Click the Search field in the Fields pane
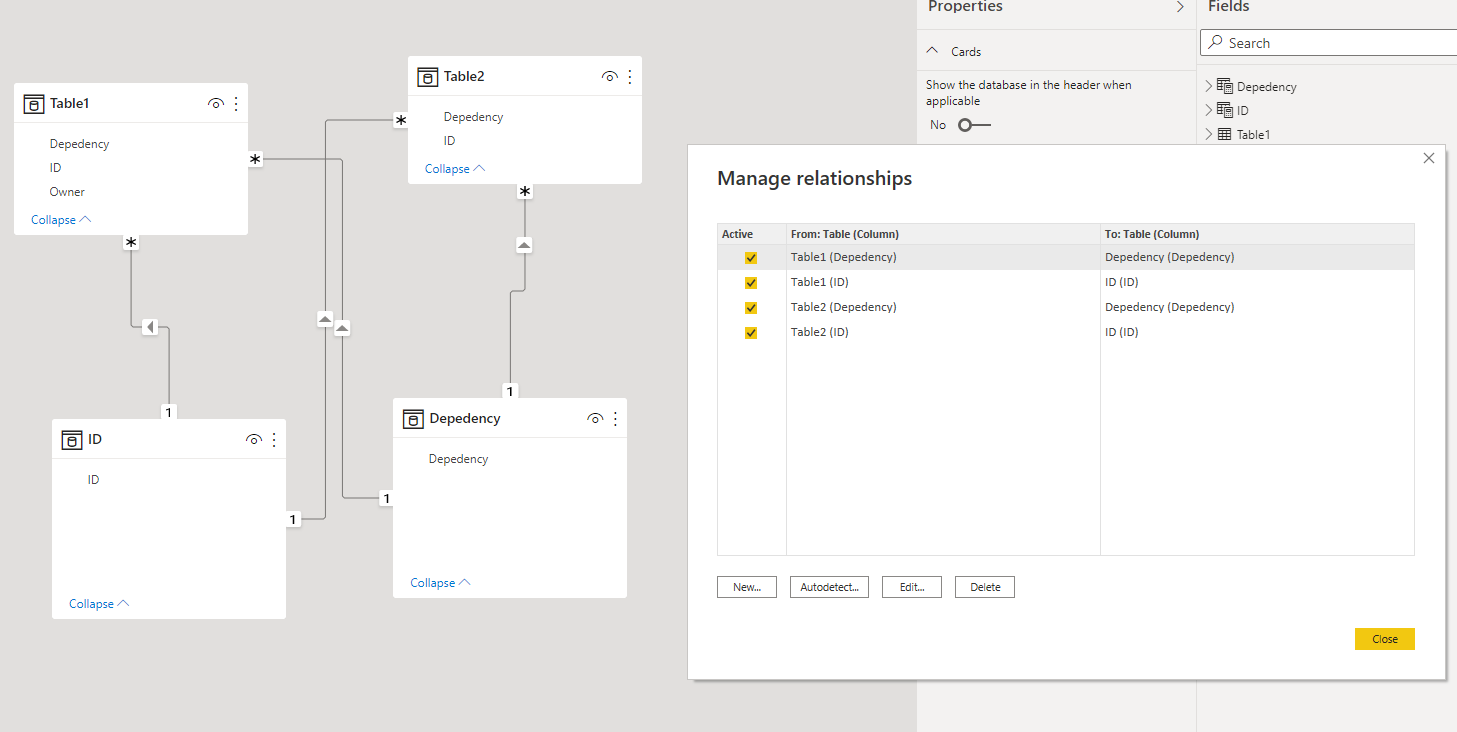This screenshot has width=1457, height=732. click(1328, 43)
